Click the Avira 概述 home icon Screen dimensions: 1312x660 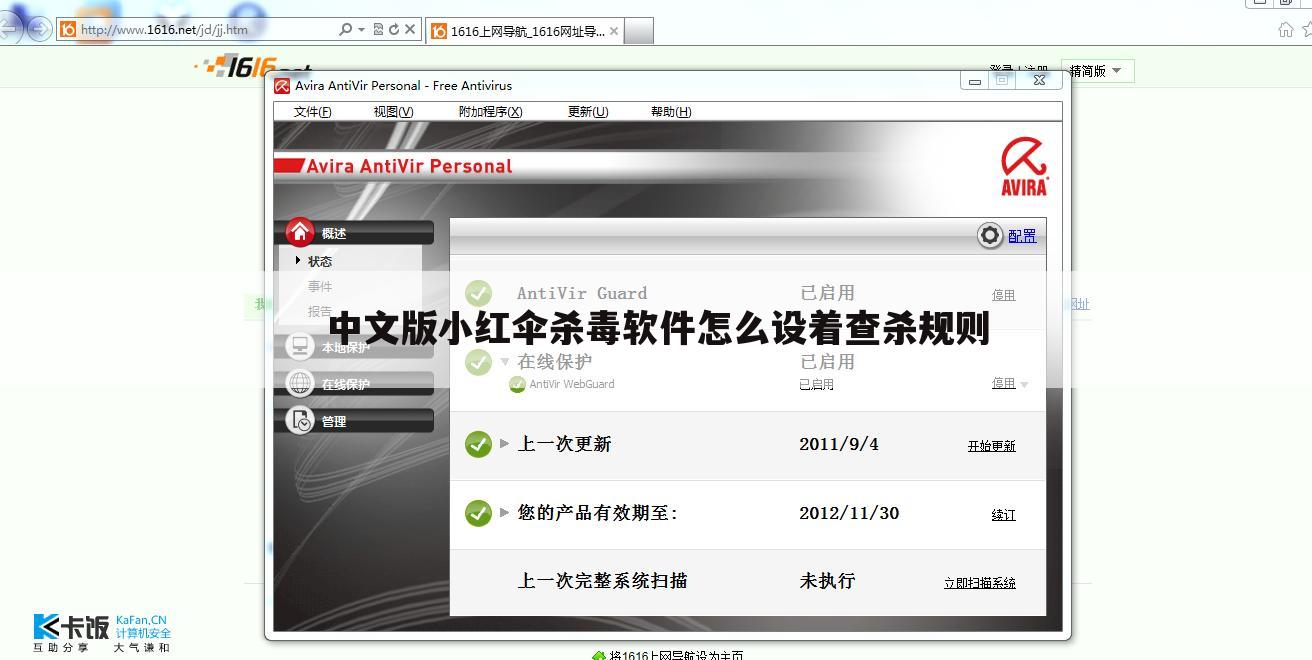[x=300, y=232]
